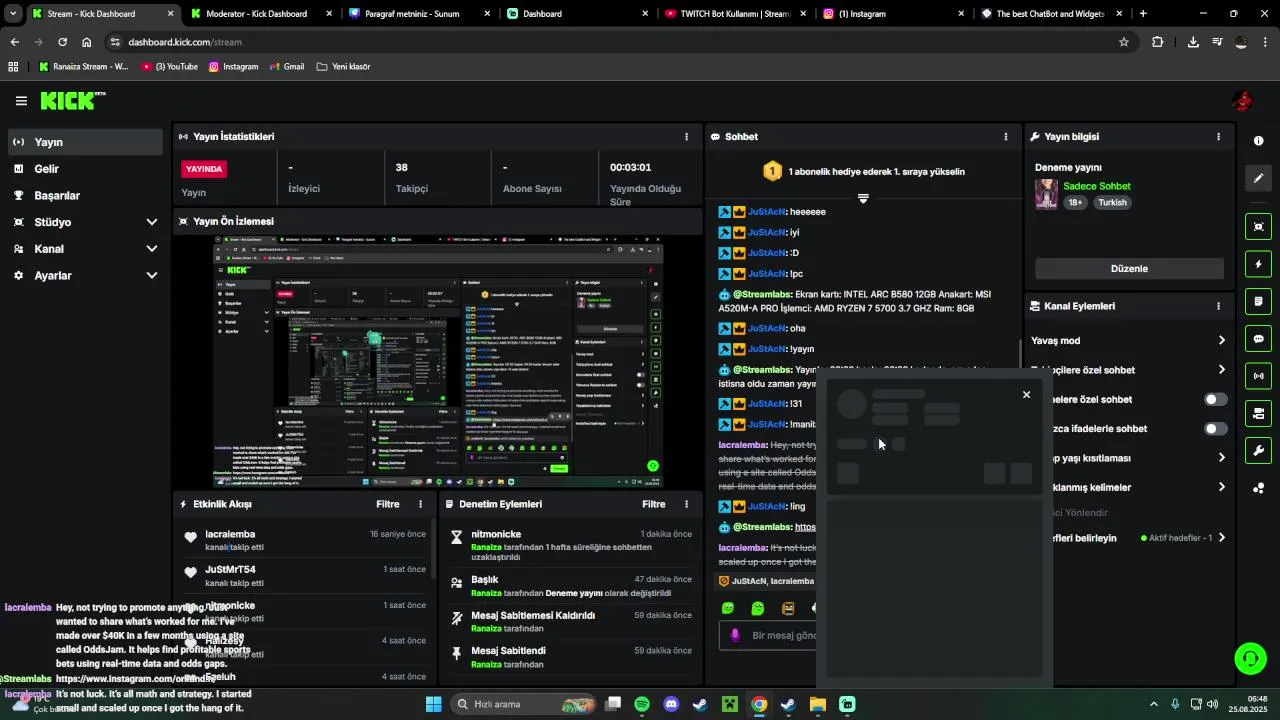Open Discord from the taskbar

pos(671,704)
